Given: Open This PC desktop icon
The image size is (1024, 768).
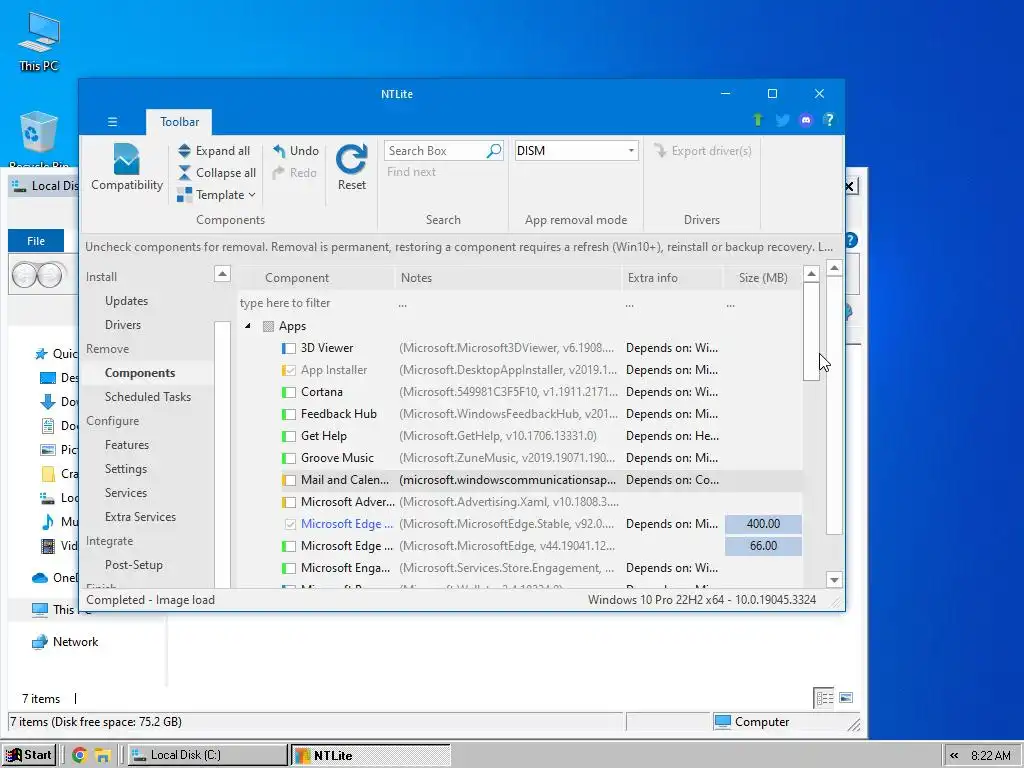Looking at the screenshot, I should click(39, 42).
